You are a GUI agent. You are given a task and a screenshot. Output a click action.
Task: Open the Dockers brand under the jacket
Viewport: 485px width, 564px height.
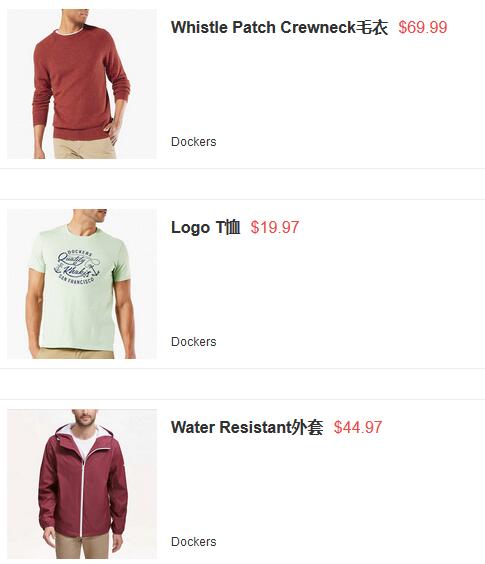click(x=194, y=541)
